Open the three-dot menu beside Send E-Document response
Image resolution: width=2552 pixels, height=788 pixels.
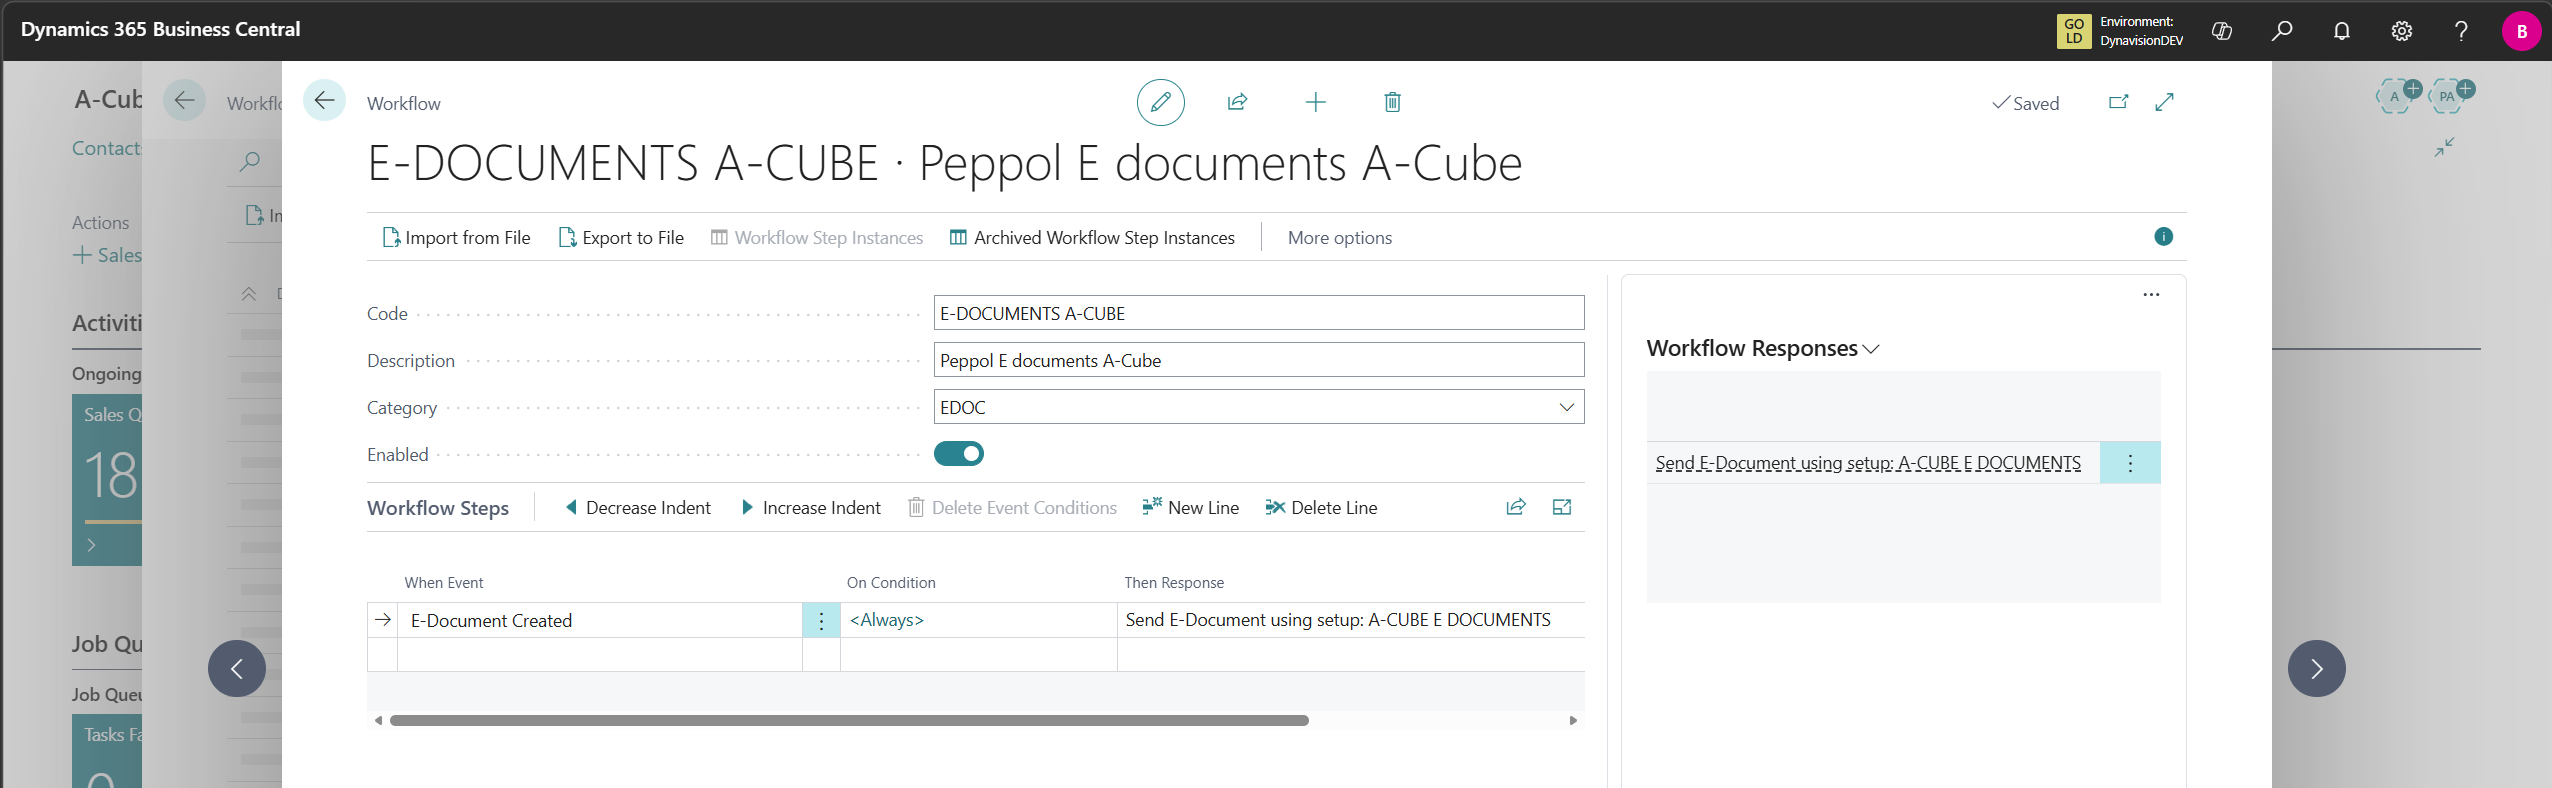(x=2130, y=463)
